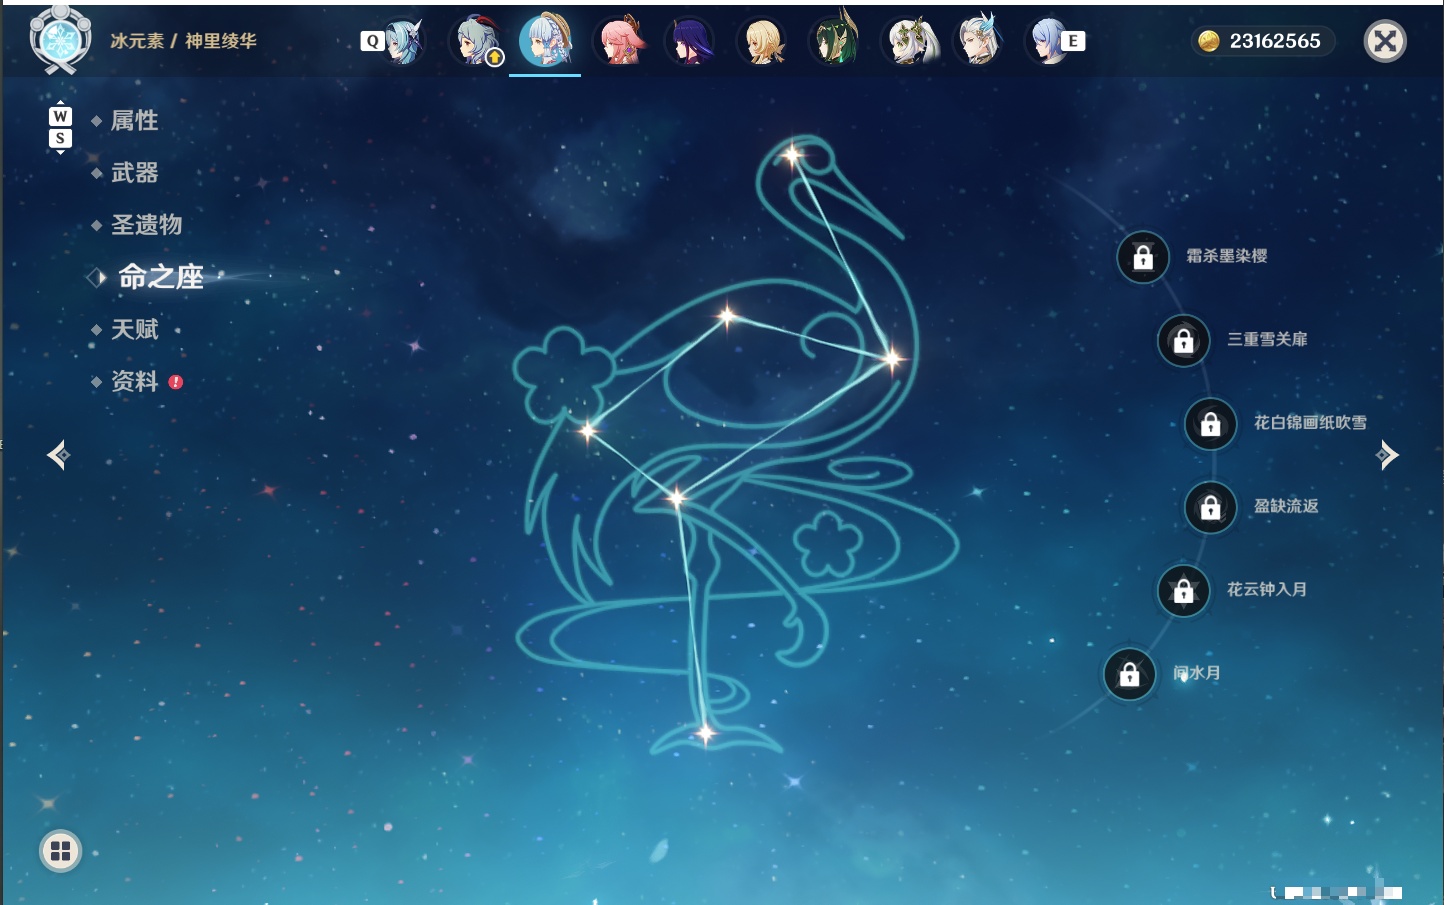The height and width of the screenshot is (905, 1444).
Task: Switch to the 武器 weapon tab
Action: pyautogui.click(x=134, y=173)
